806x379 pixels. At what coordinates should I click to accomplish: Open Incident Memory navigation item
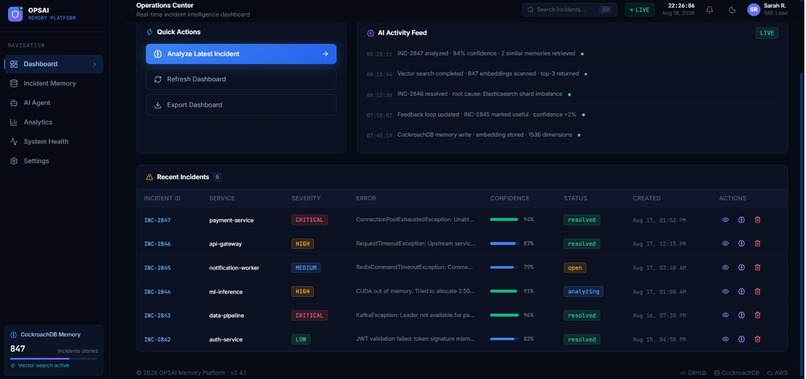53,83
